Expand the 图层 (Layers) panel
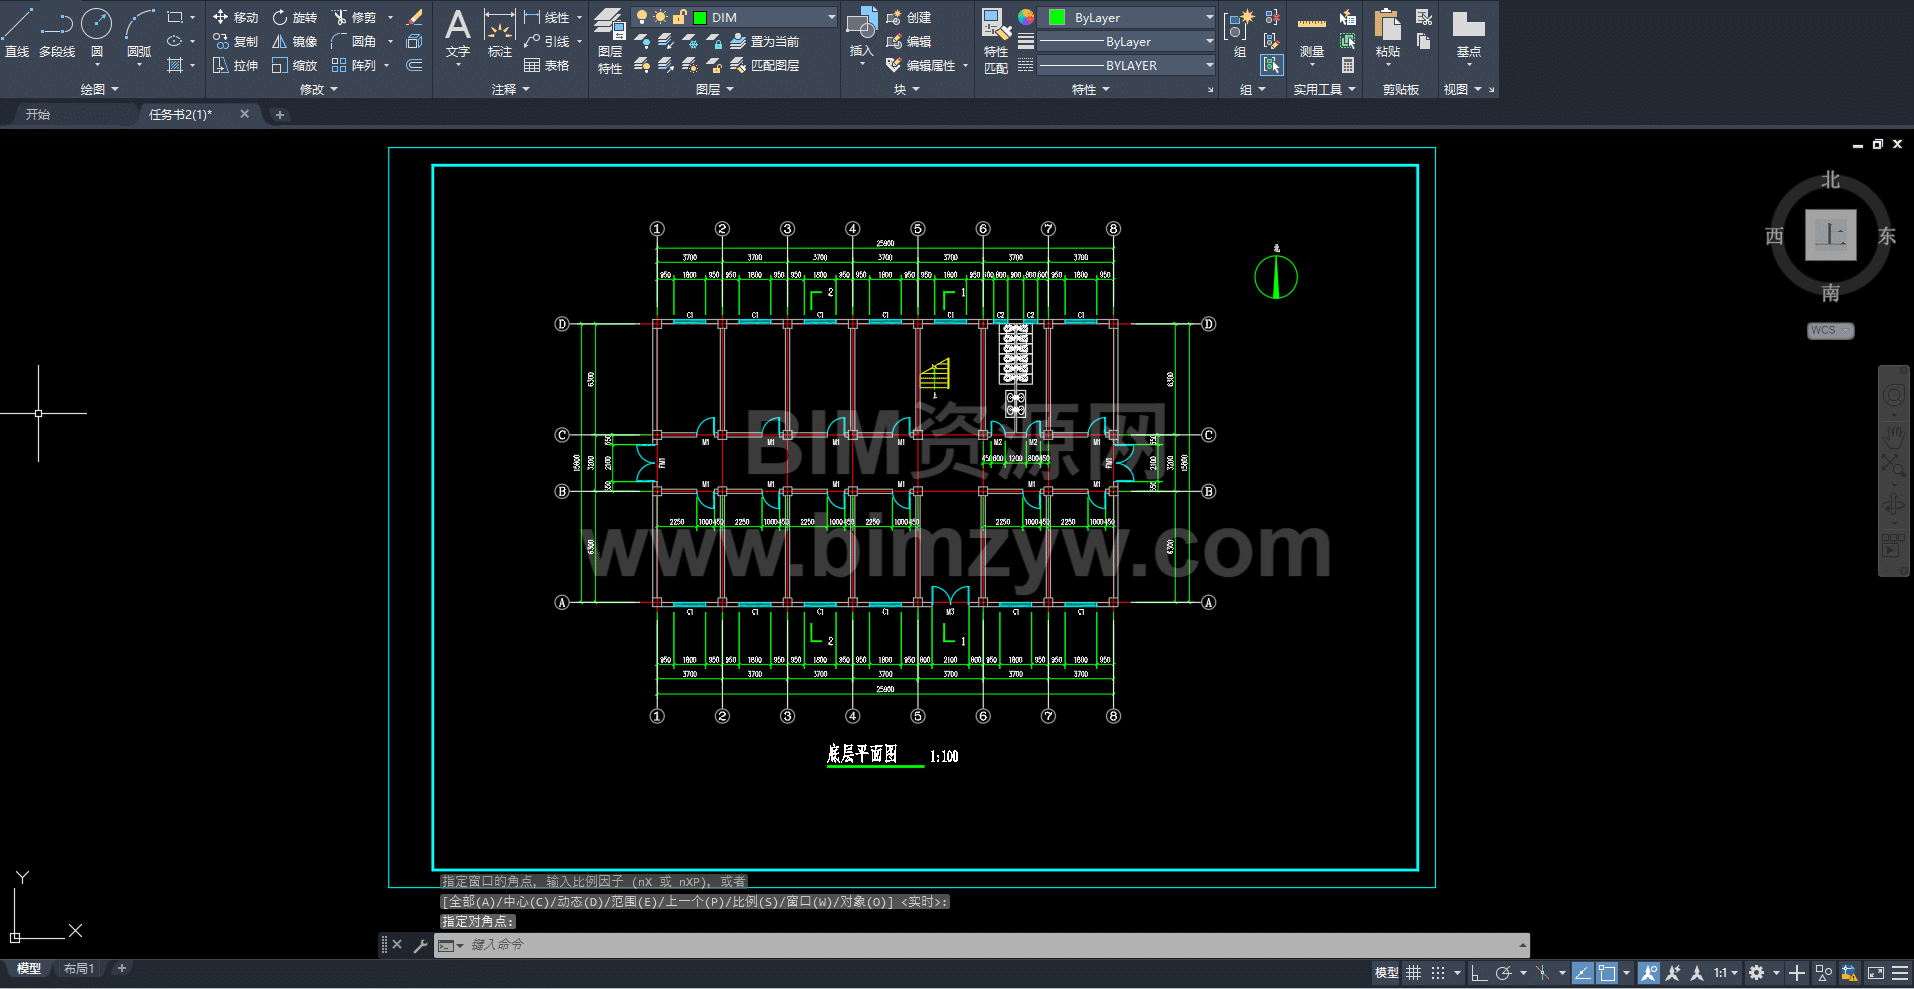Screen dimensions: 1914x989 tap(714, 89)
